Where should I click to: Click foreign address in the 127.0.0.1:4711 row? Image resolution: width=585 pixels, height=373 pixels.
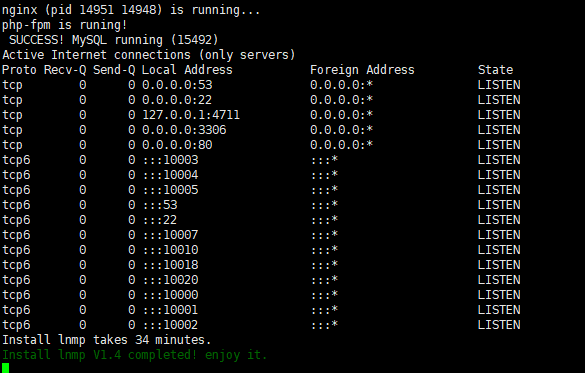[x=341, y=115]
